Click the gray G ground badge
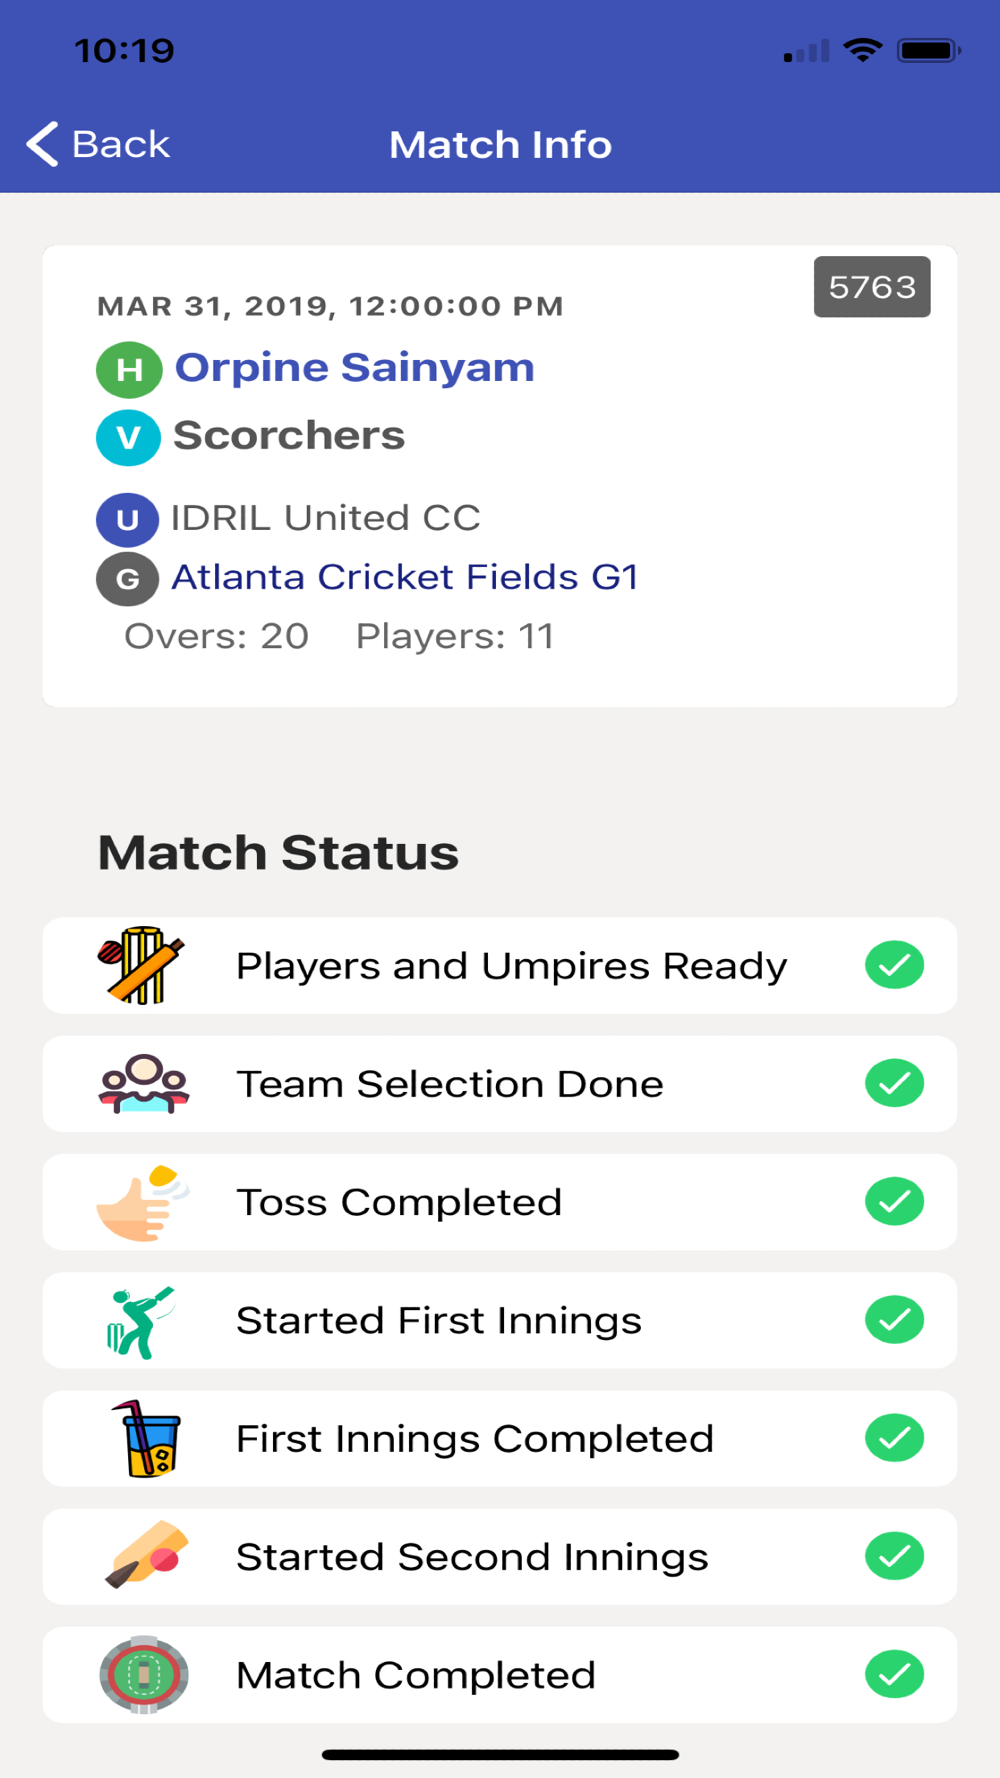 point(127,579)
